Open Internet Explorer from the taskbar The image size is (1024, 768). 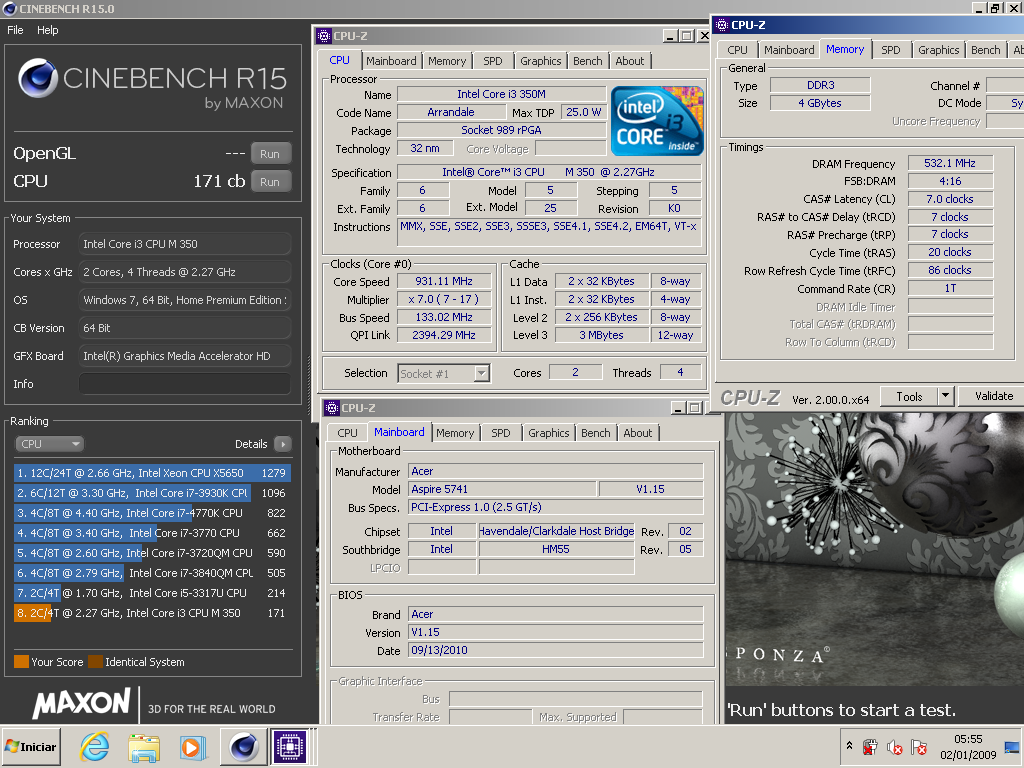tap(95, 746)
